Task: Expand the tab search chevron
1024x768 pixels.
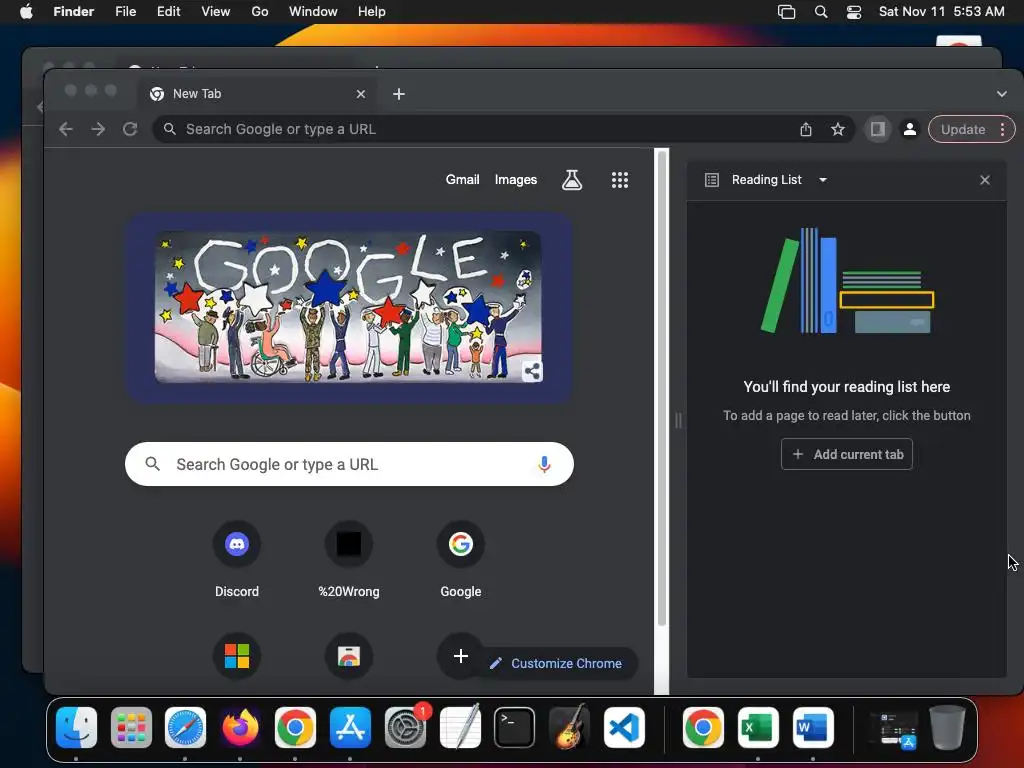Action: pos(1002,94)
